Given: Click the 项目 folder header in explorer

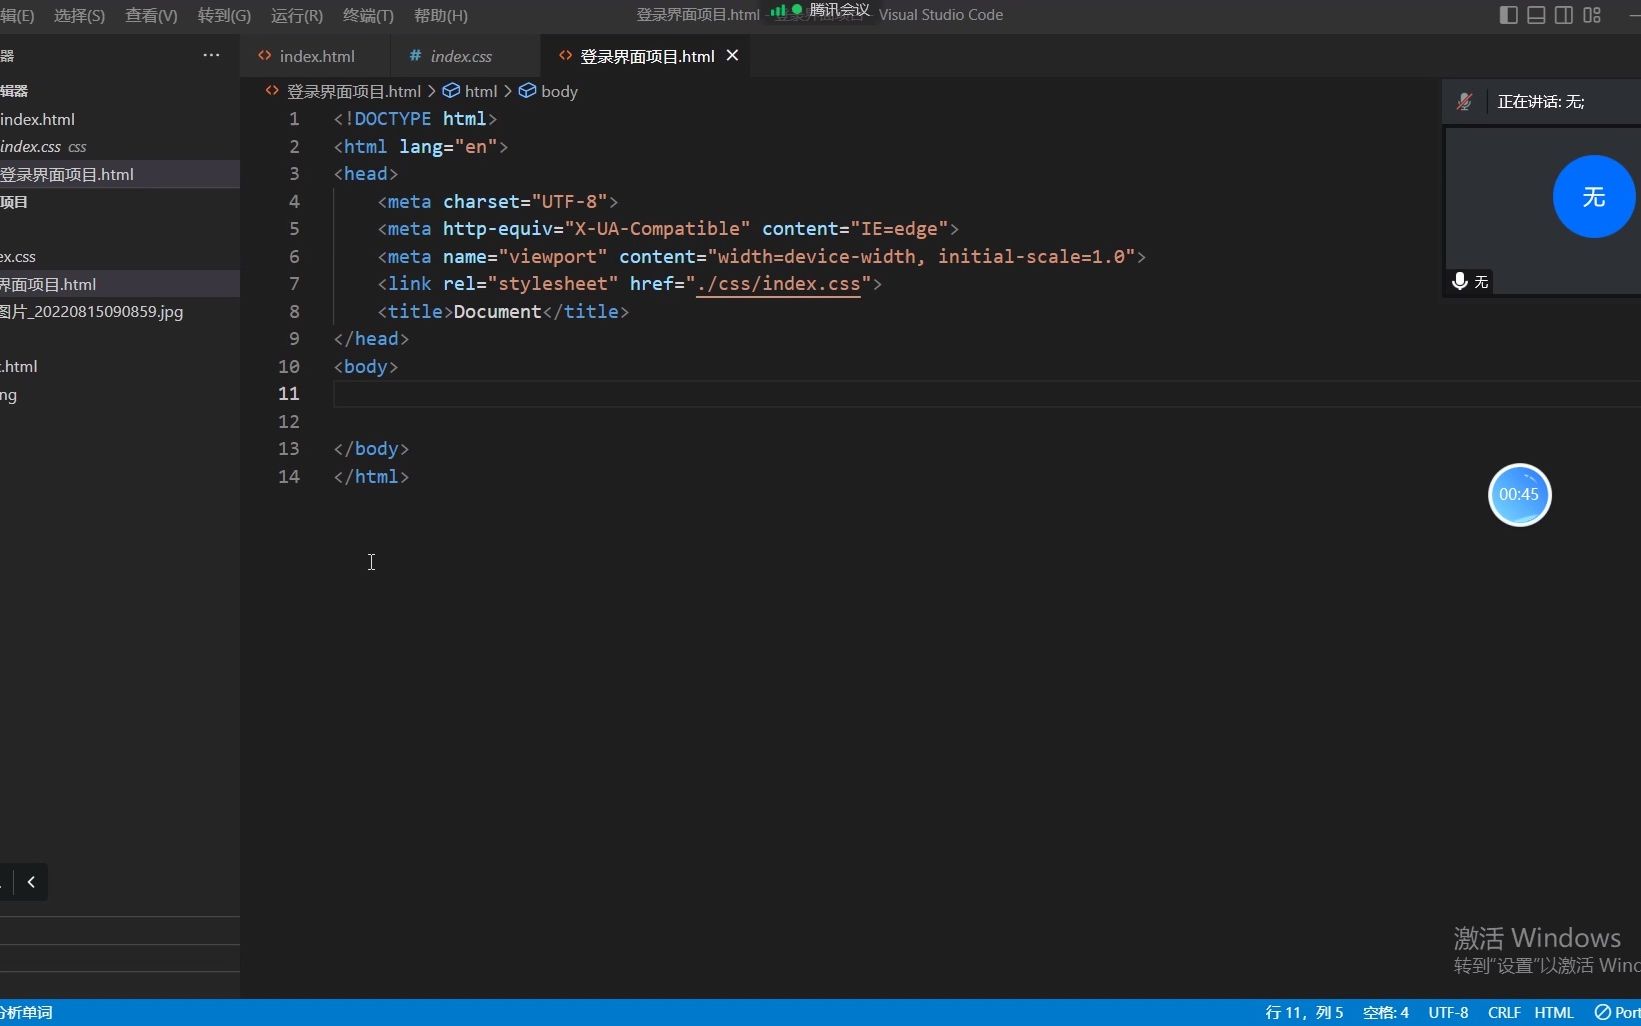Looking at the screenshot, I should 120,202.
